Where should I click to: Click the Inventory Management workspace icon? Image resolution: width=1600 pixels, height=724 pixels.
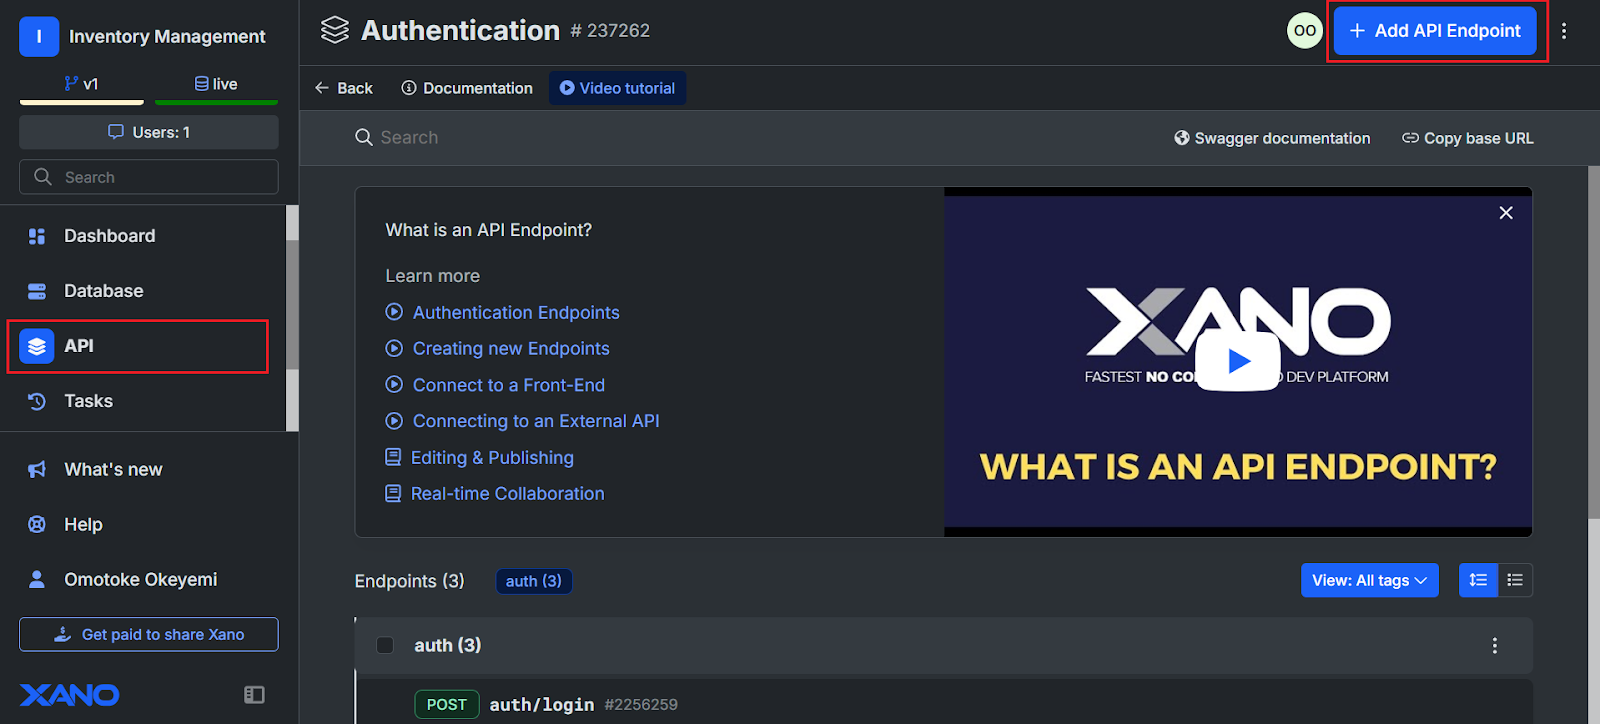pyautogui.click(x=39, y=37)
